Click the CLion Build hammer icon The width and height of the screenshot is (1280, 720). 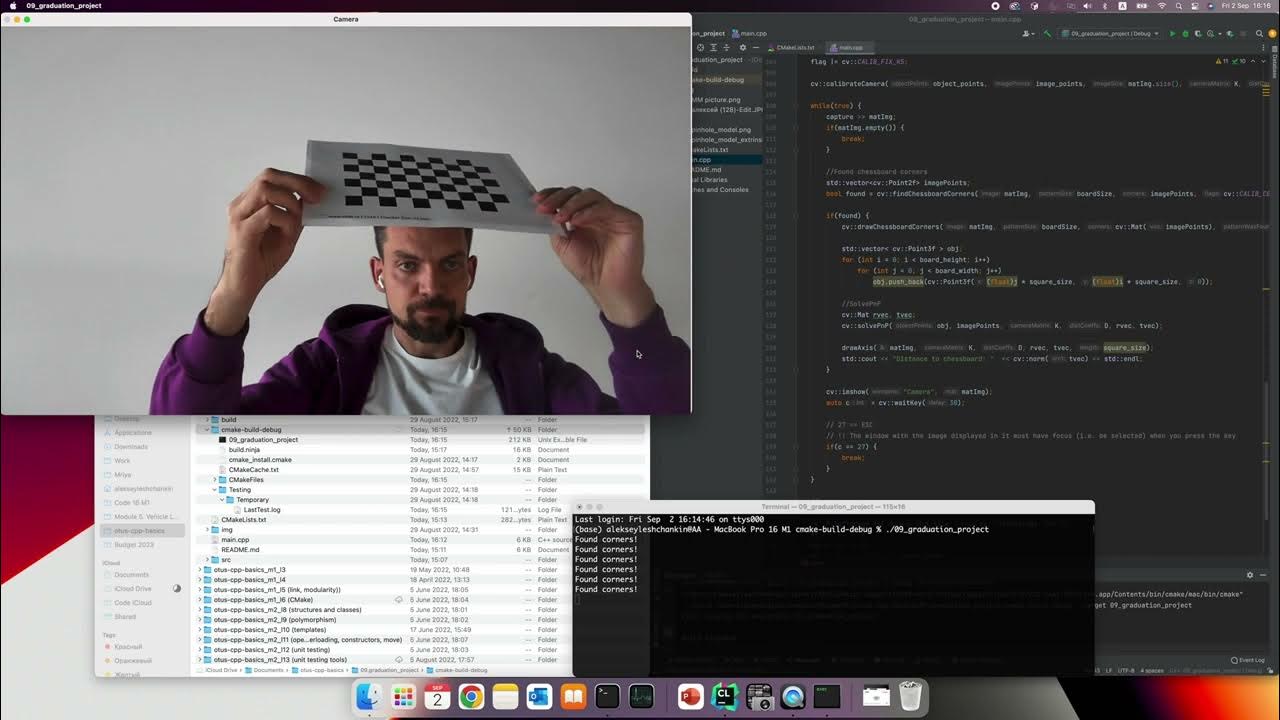pos(1049,33)
